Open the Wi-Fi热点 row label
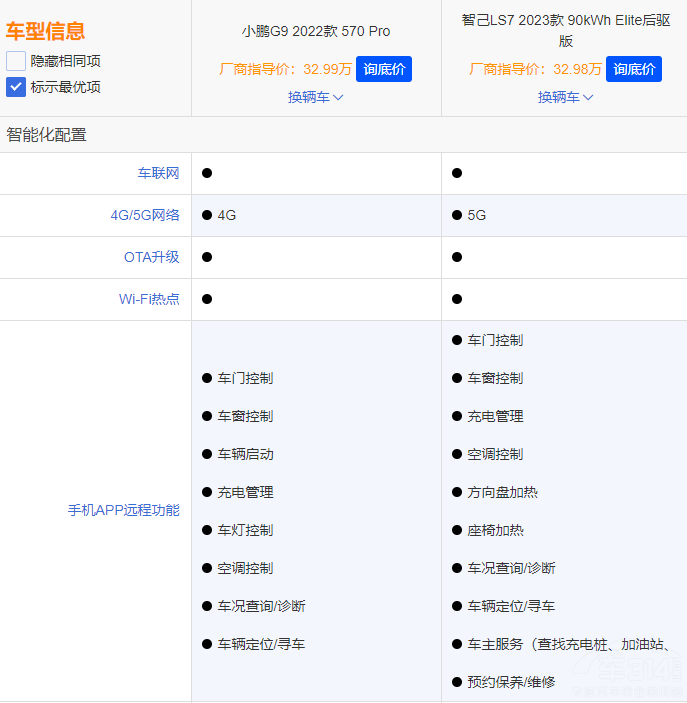Screen dimensions: 687x703 click(x=149, y=299)
